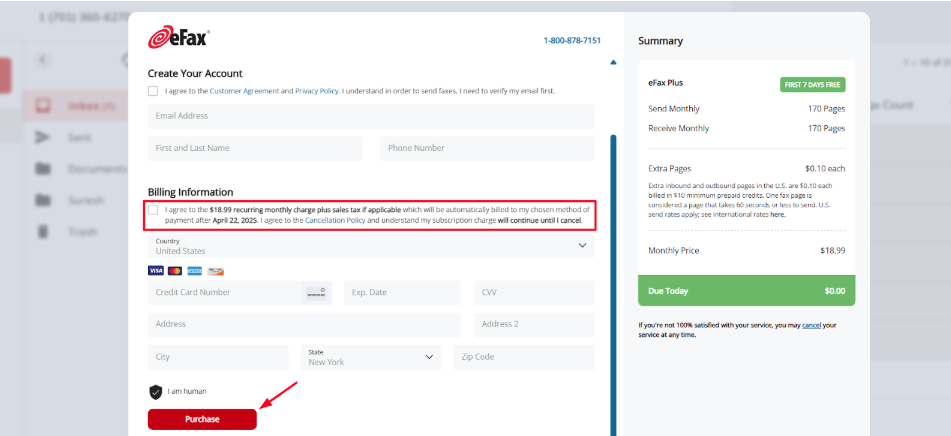Open the Customer Agreement link
951x436 pixels.
pos(244,91)
